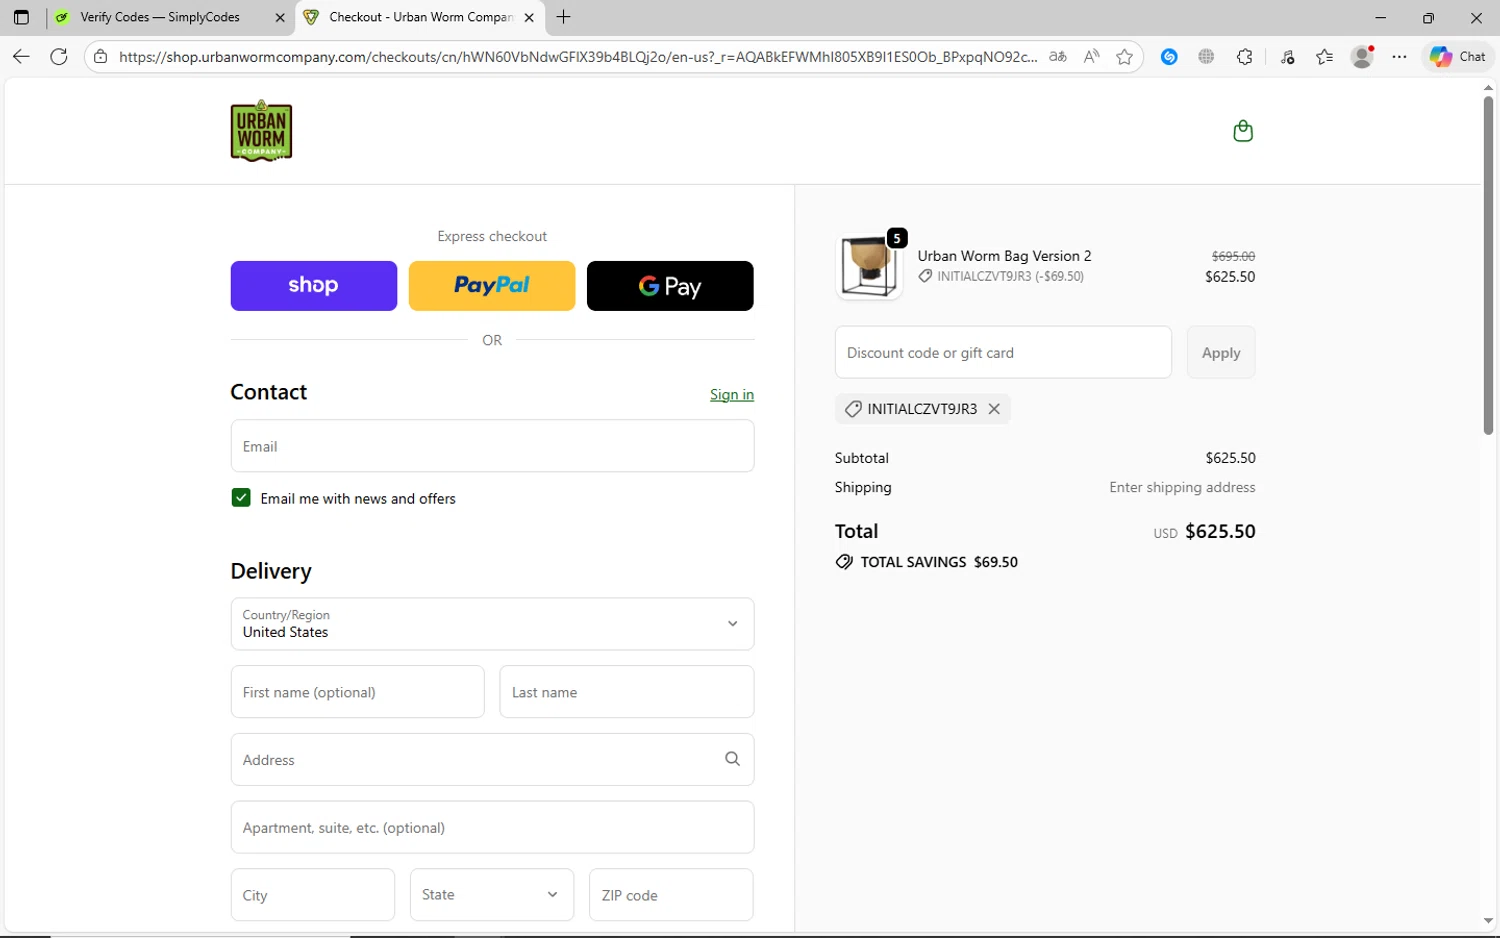
Task: Click the Address input field
Action: [x=492, y=760]
